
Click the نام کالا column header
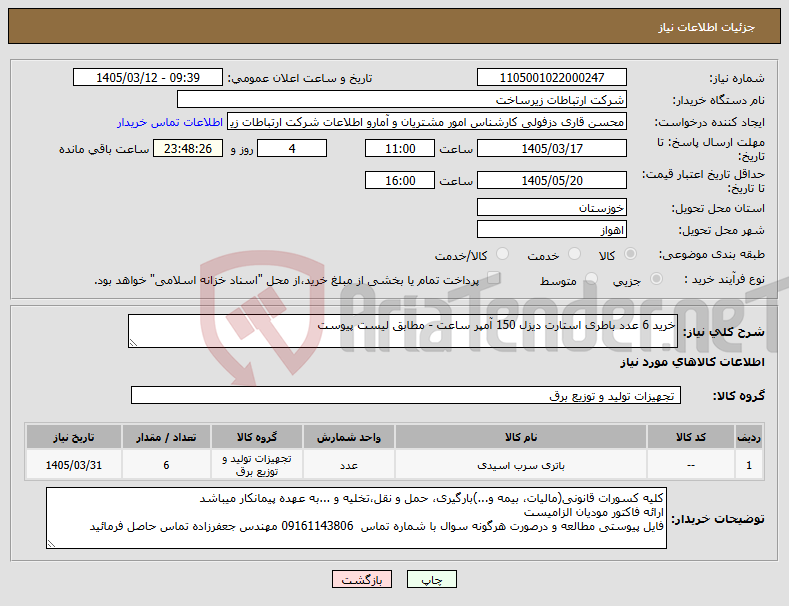(x=521, y=437)
